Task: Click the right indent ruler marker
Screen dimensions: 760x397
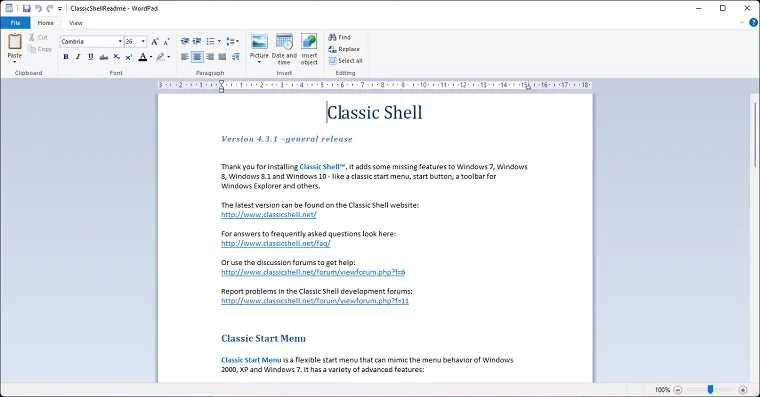Action: click(x=528, y=87)
